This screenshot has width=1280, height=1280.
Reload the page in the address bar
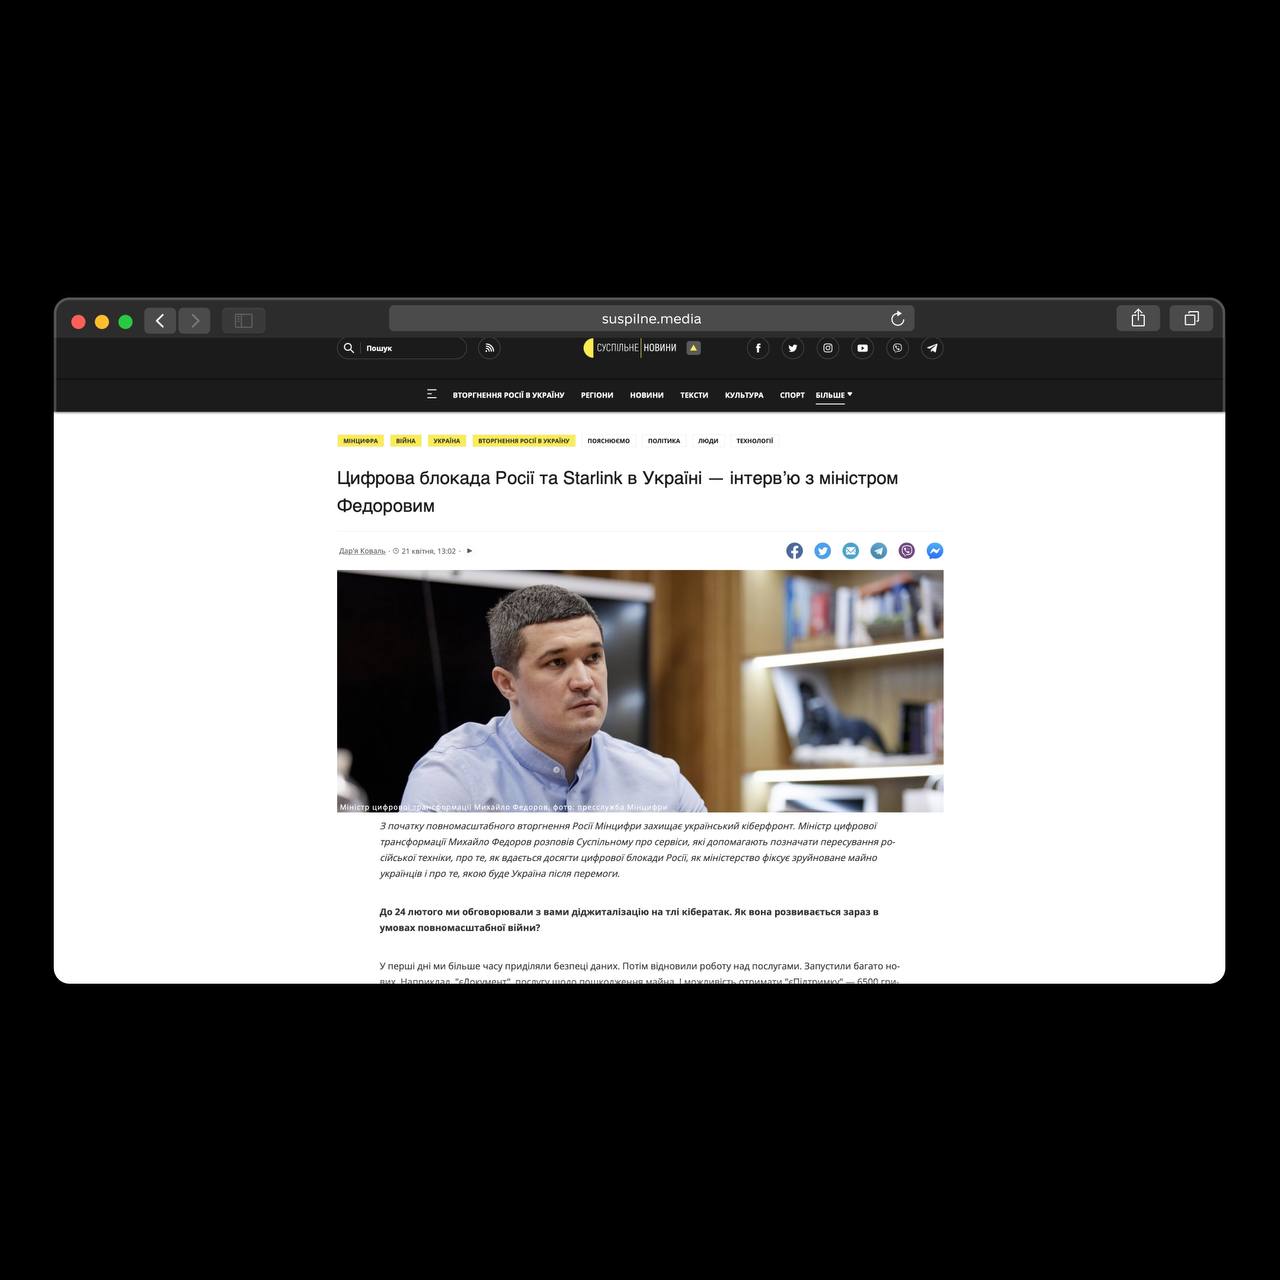(897, 319)
